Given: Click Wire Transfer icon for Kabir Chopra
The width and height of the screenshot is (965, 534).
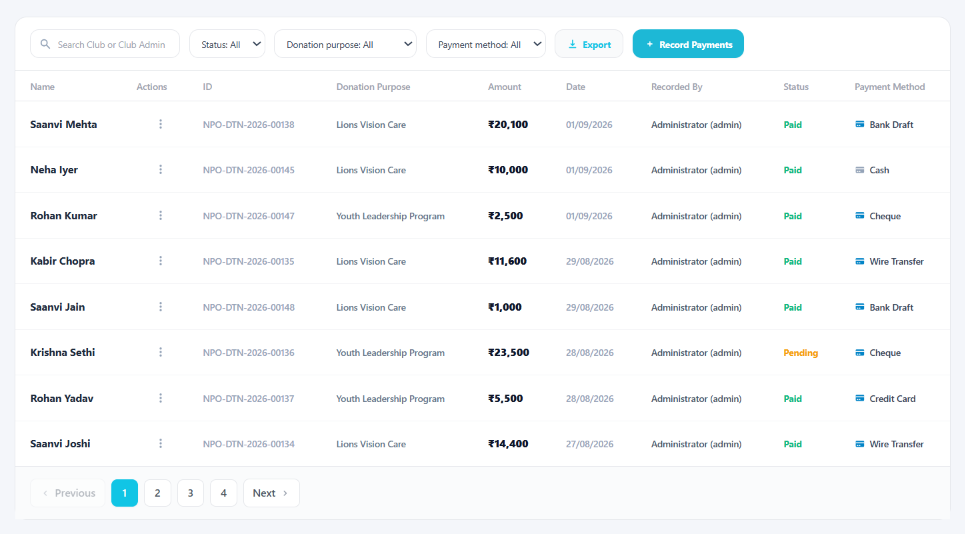Looking at the screenshot, I should [x=860, y=261].
